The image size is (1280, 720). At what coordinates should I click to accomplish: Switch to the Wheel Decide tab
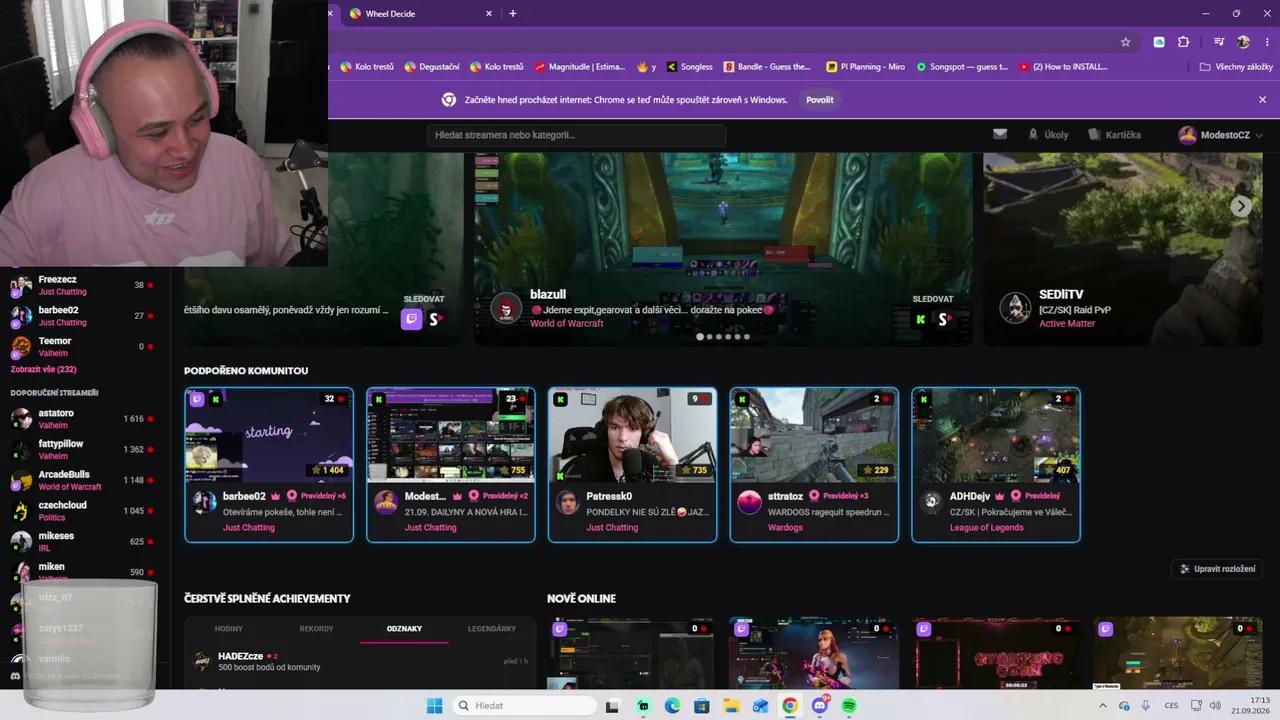420,13
